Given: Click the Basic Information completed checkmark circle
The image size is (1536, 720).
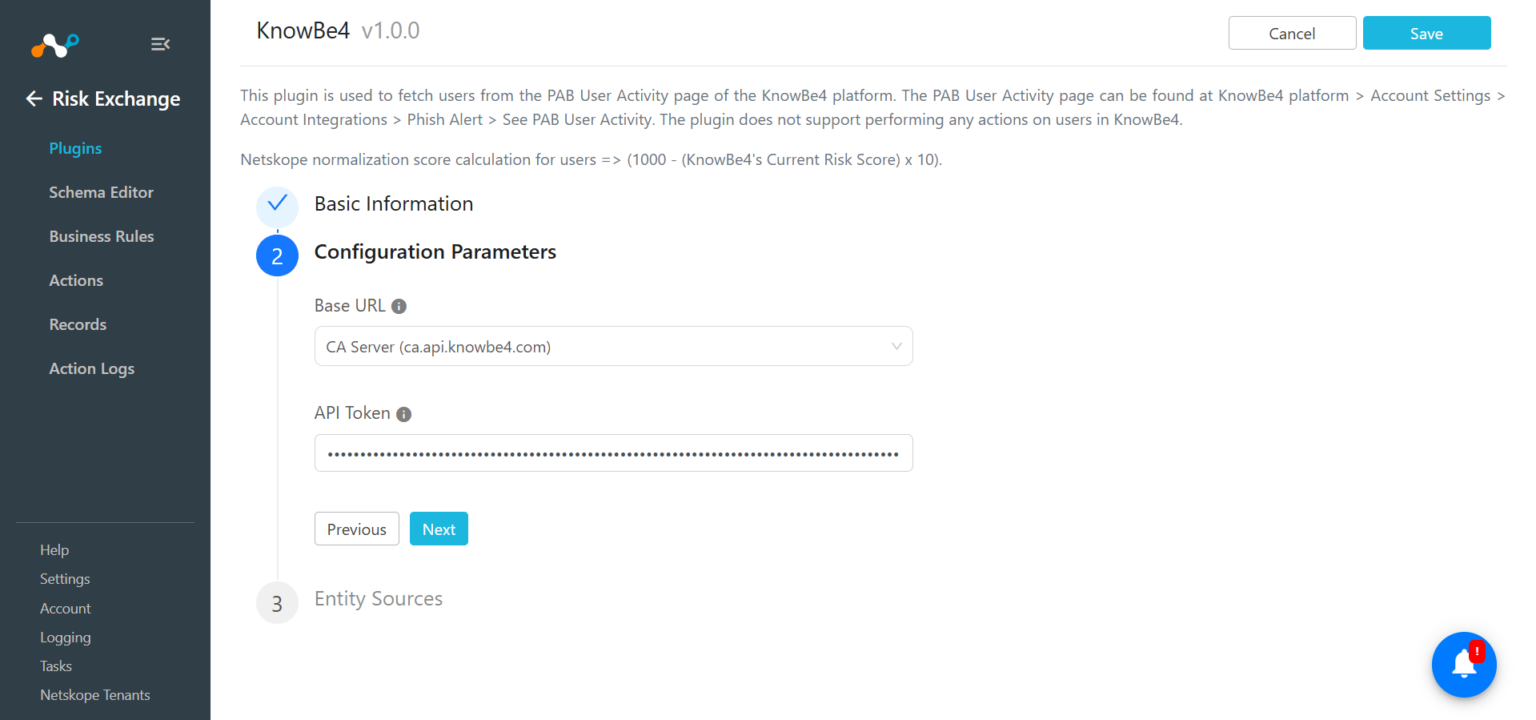Looking at the screenshot, I should (x=277, y=207).
